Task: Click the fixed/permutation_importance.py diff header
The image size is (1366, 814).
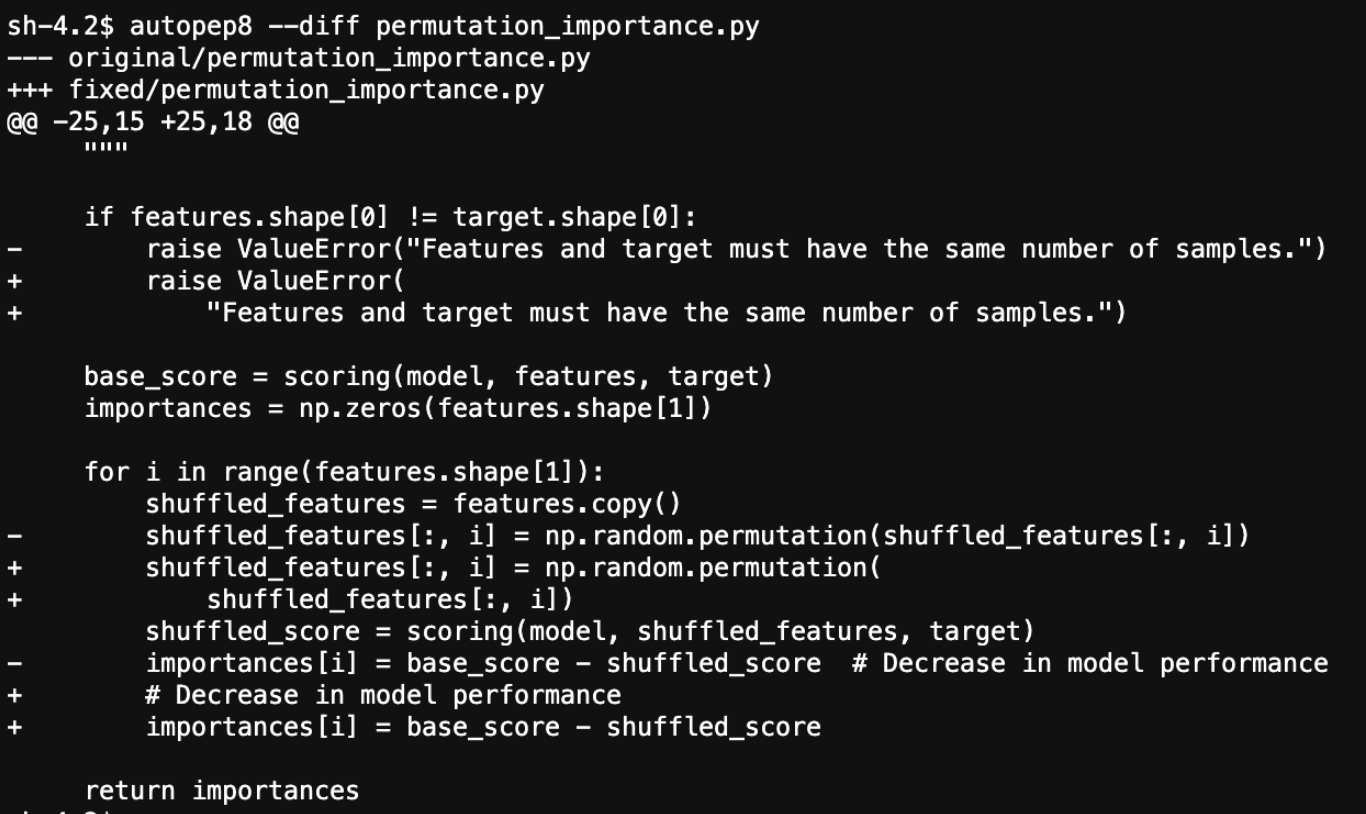Action: (306, 90)
